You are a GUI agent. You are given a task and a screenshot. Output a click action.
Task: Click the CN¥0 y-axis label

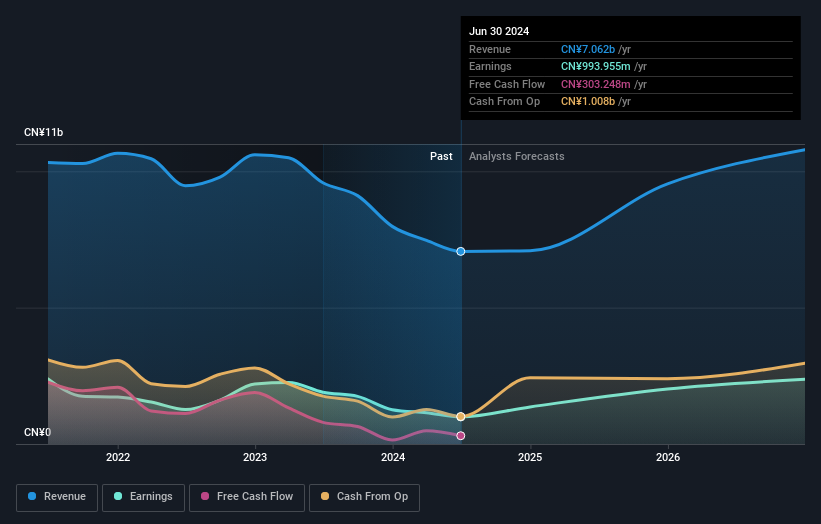coord(37,432)
